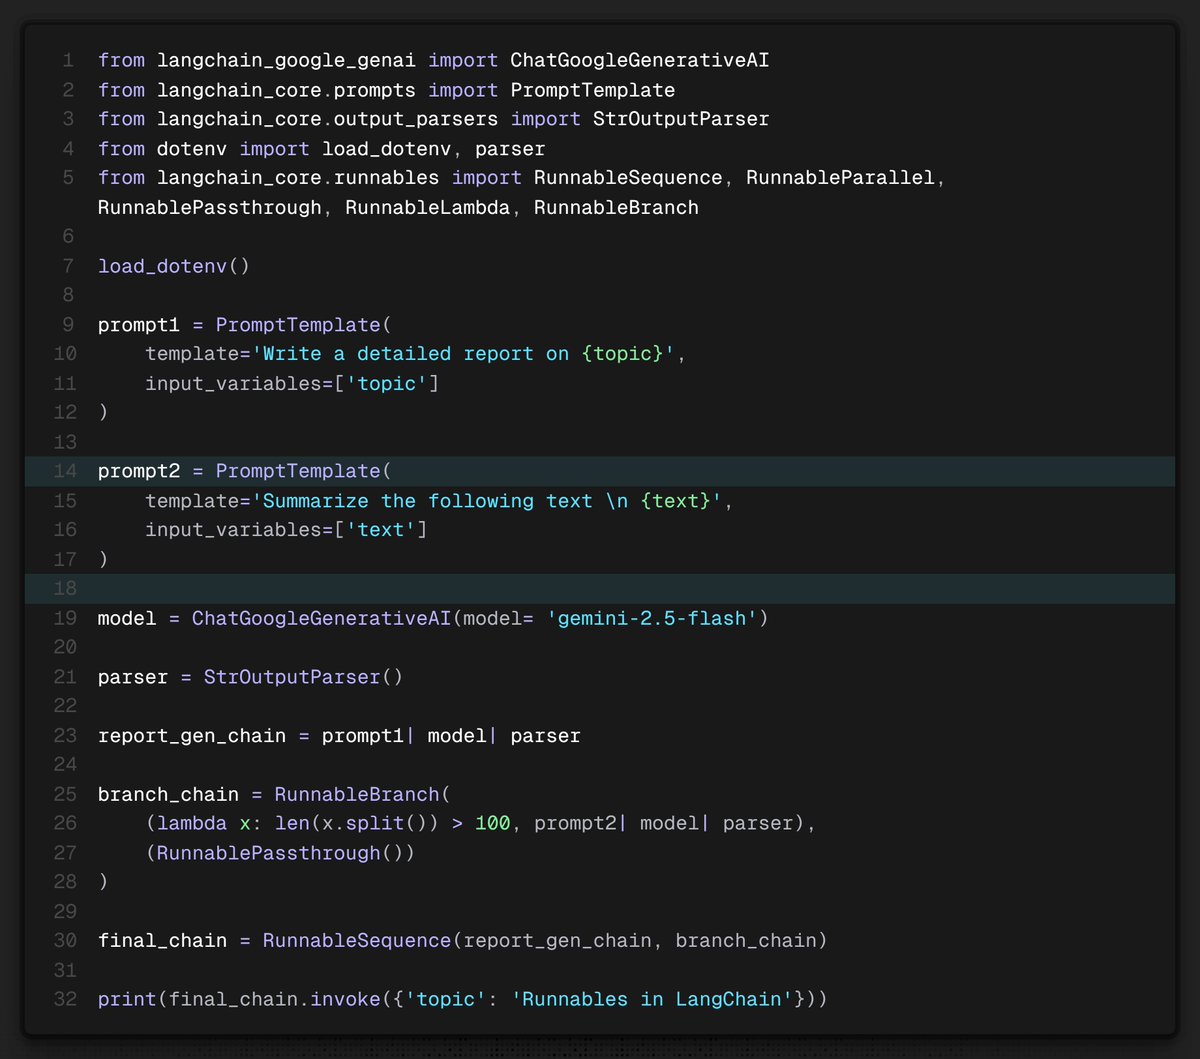Click ChatGoogleGenerativeAI in the line 1 import
1200x1059 pixels.
point(639,61)
